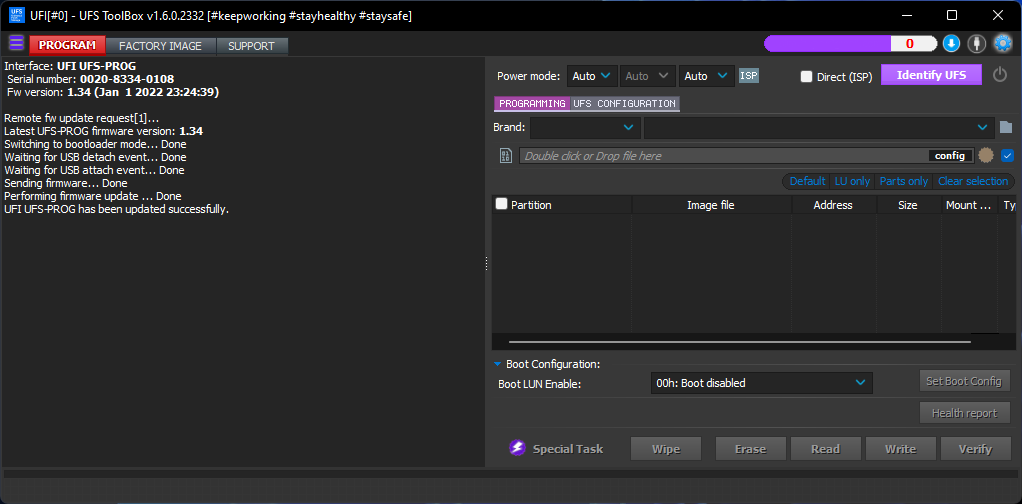Click the Health report button
The image size is (1022, 504).
click(x=964, y=413)
